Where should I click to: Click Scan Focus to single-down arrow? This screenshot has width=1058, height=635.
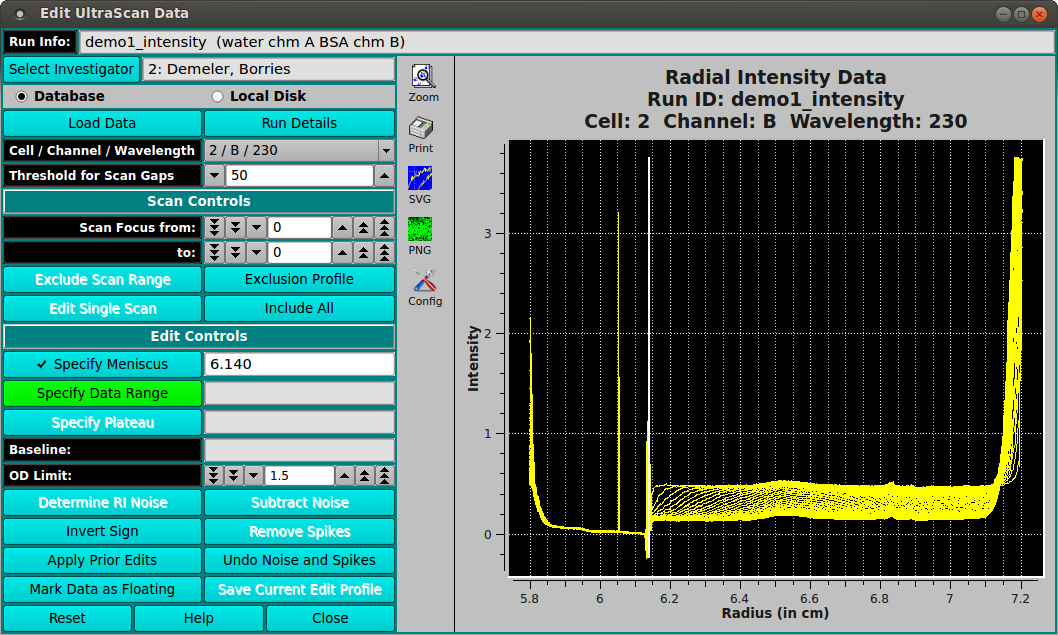pos(256,252)
